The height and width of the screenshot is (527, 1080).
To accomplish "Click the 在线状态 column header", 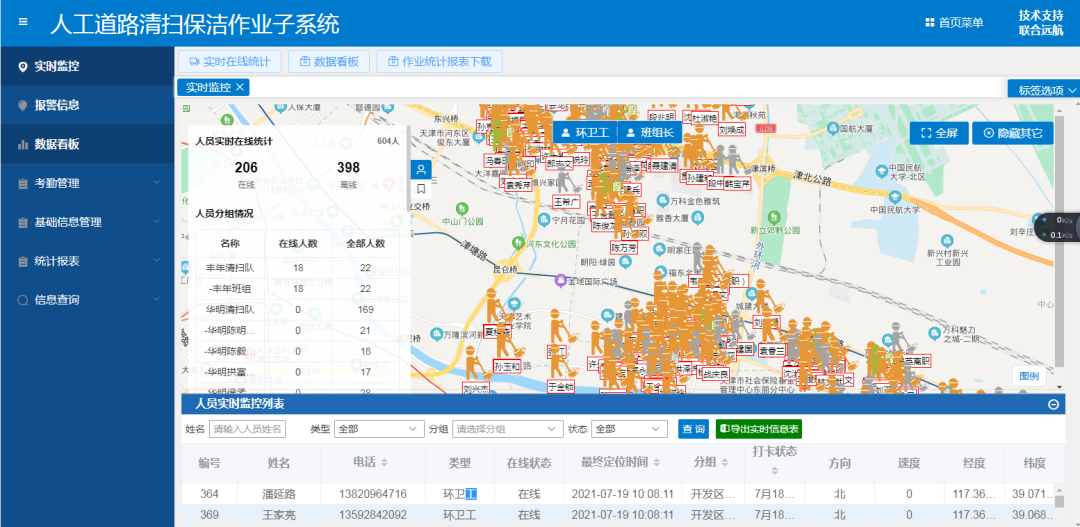I will coord(529,462).
